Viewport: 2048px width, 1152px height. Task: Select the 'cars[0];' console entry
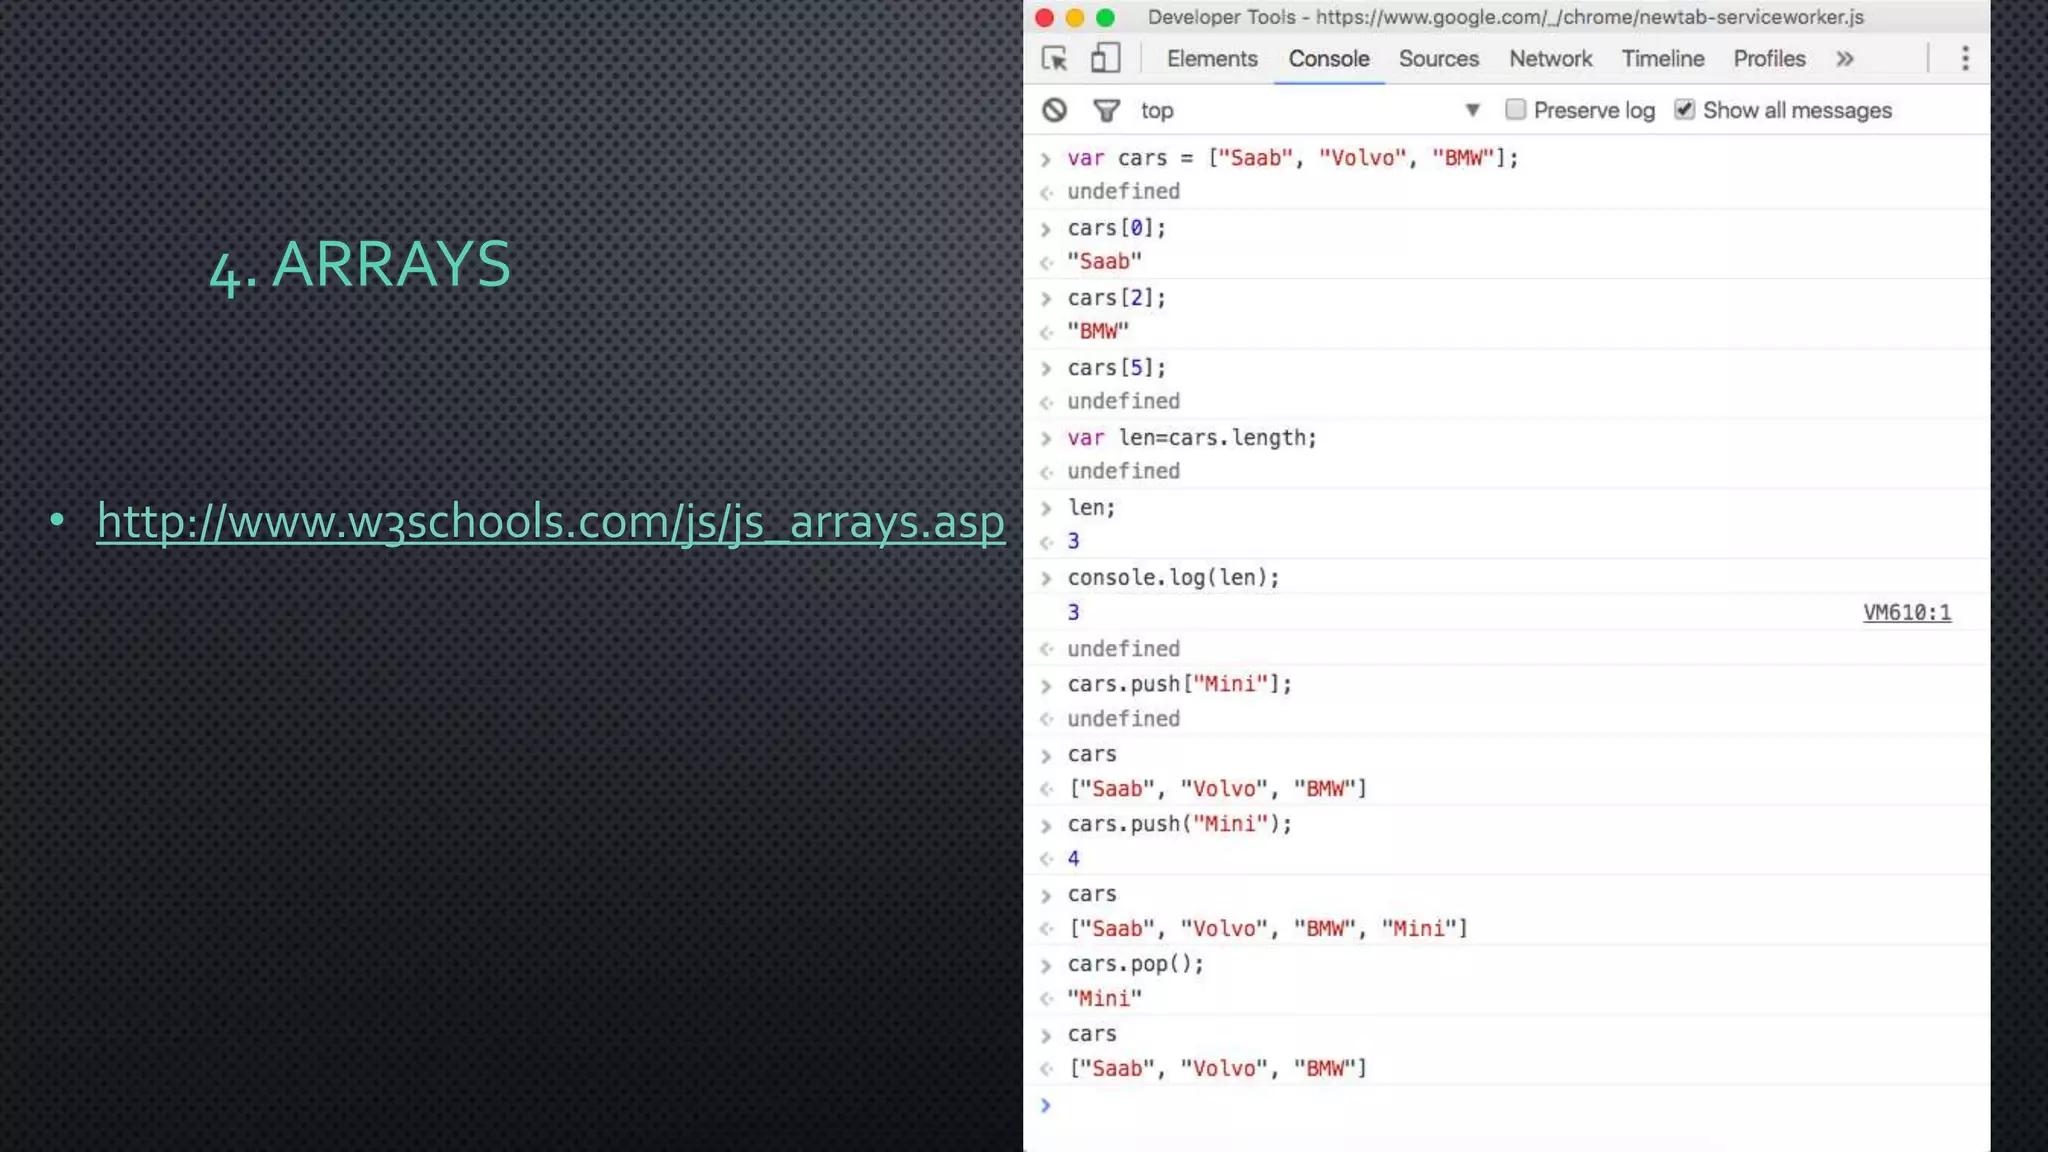click(1117, 228)
